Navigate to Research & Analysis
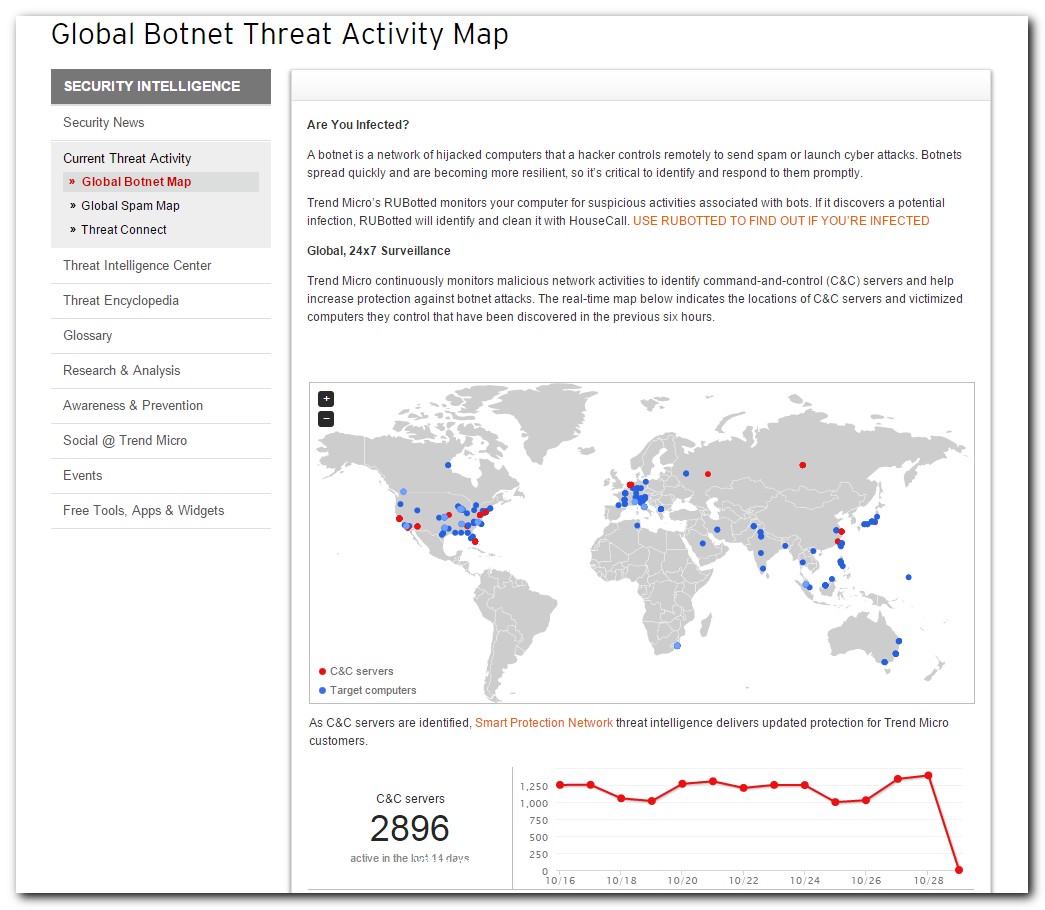 122,370
